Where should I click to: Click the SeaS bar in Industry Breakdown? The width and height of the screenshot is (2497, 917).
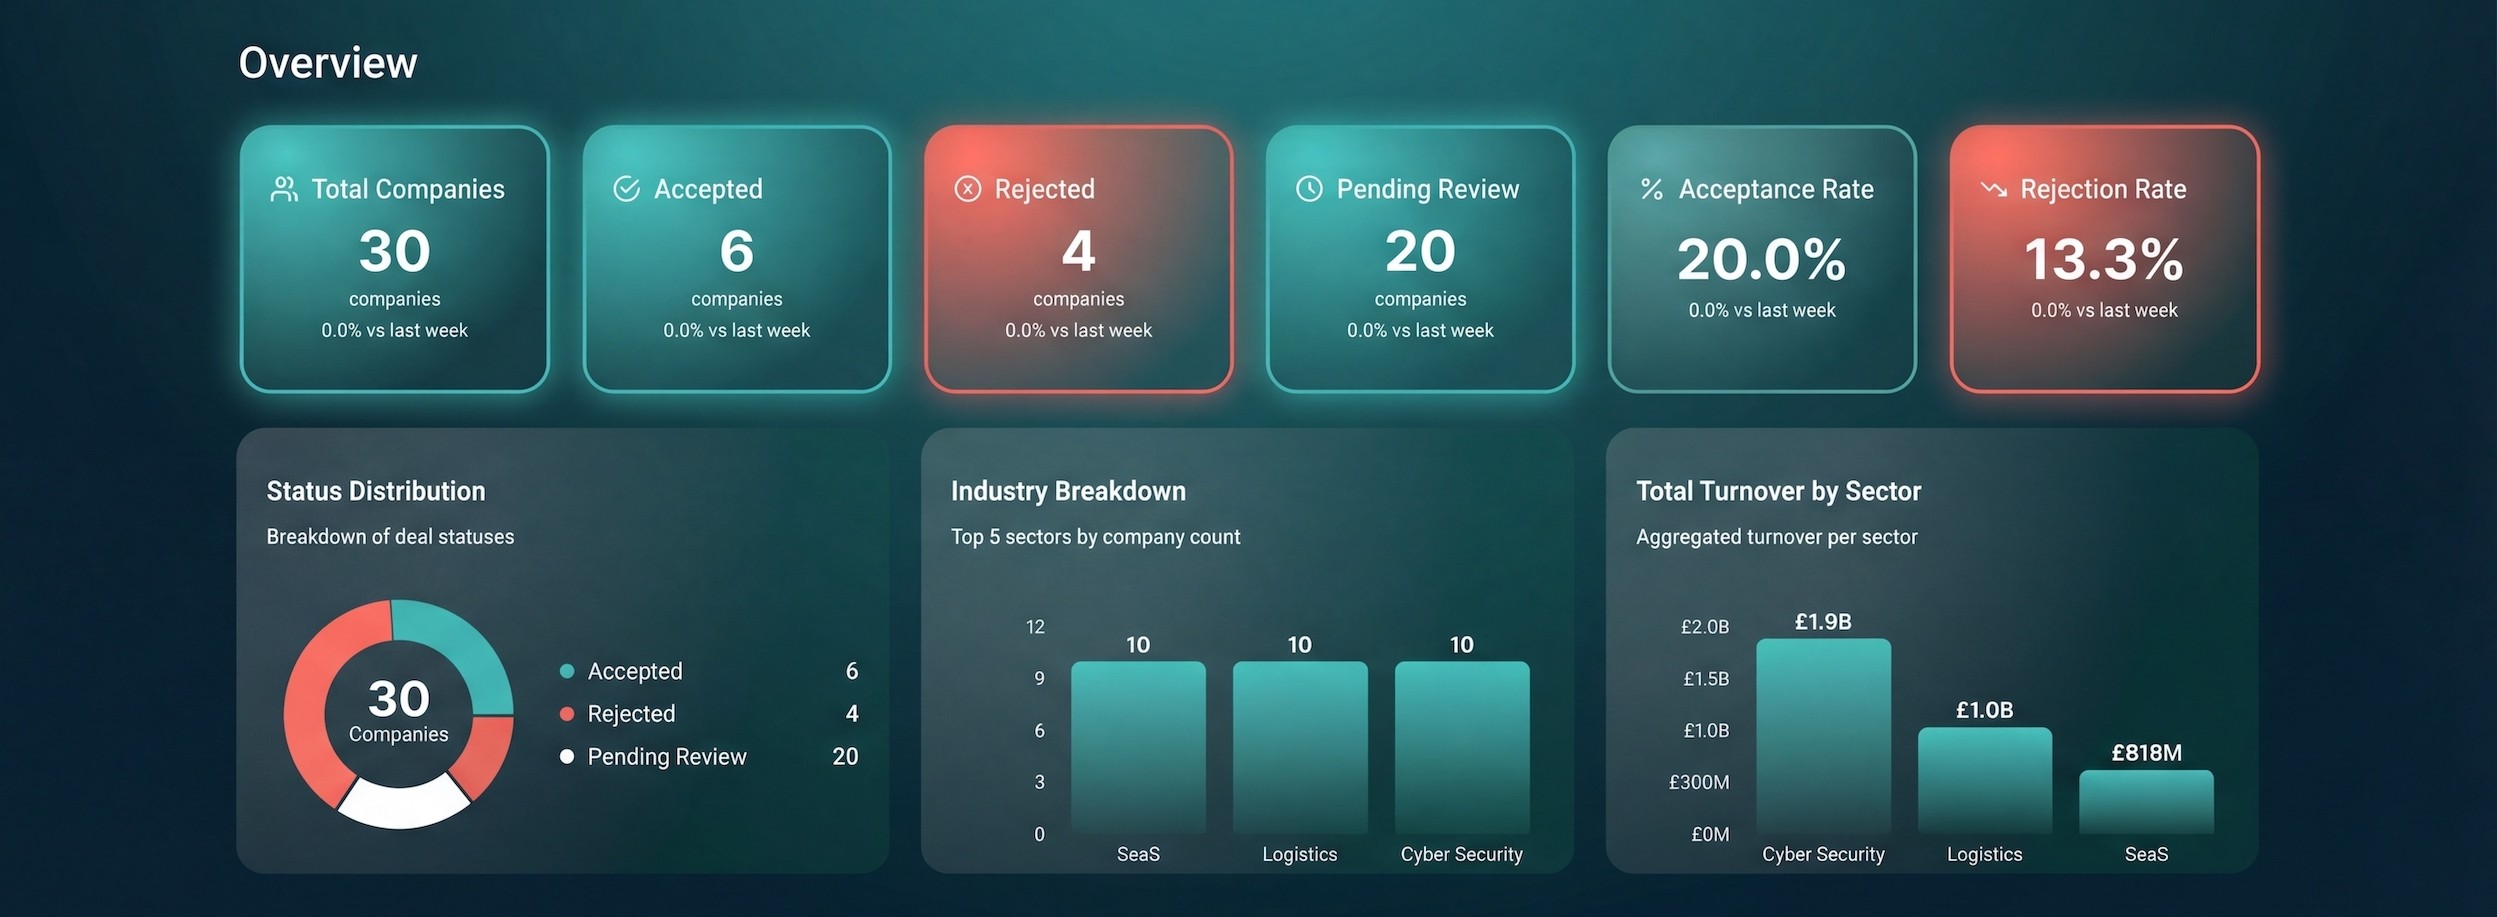click(x=1138, y=750)
